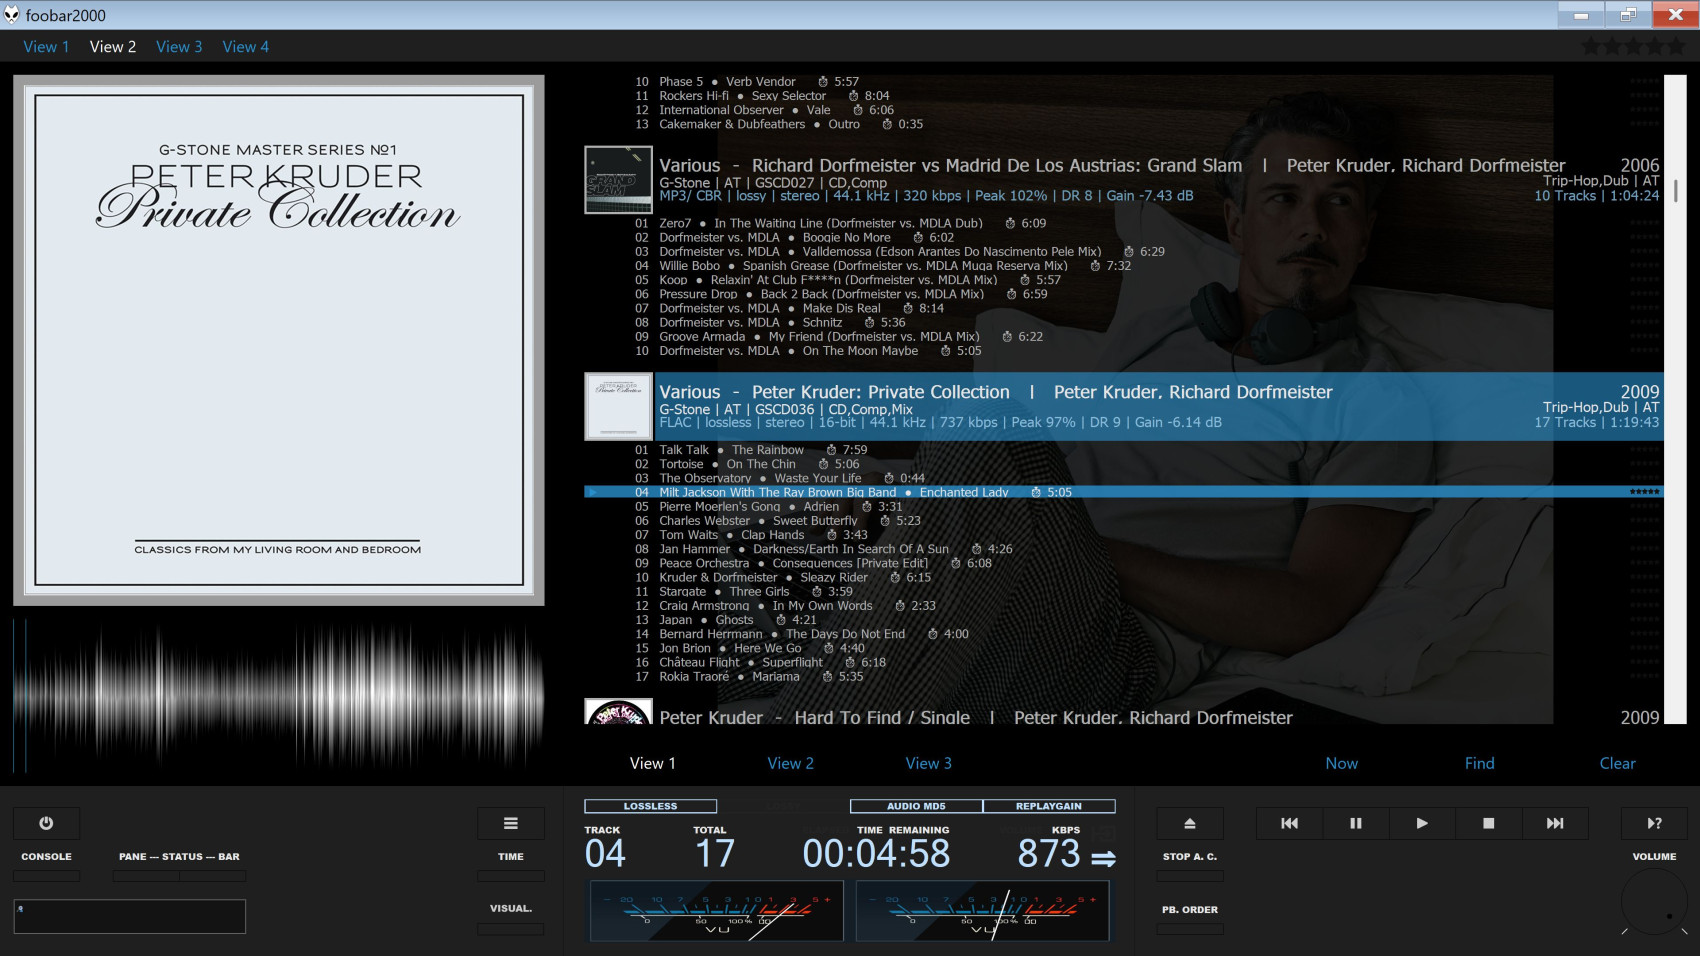The width and height of the screenshot is (1700, 956).
Task: Open the hamburger menu button
Action: 510,823
